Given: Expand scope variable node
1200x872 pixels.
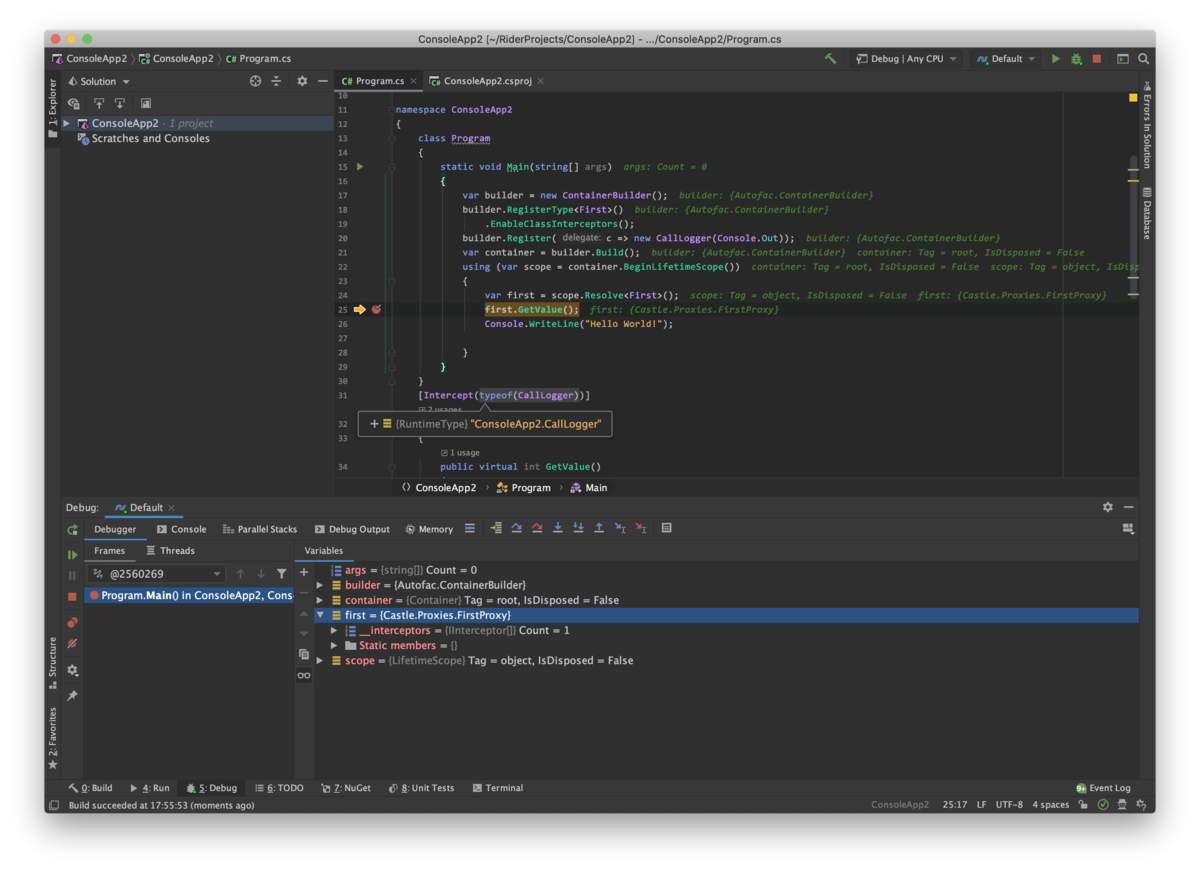Looking at the screenshot, I should click(320, 661).
